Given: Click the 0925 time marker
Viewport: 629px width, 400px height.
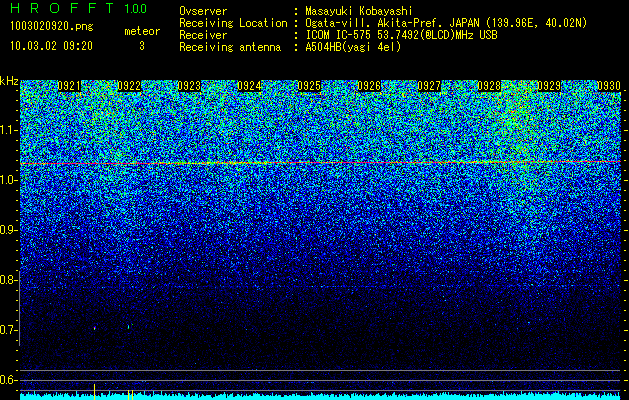Looking at the screenshot, I should [309, 86].
